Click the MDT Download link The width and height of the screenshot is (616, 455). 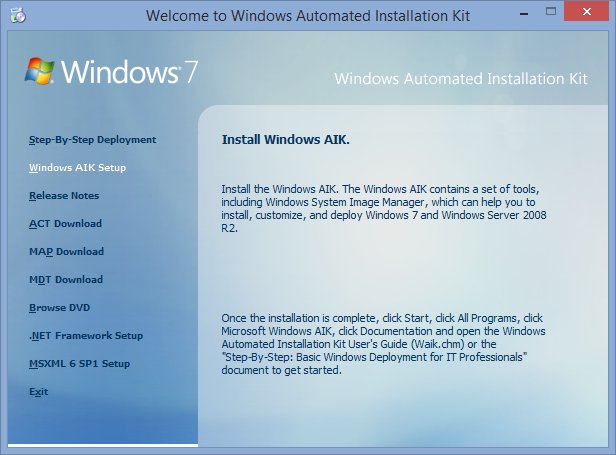pos(66,279)
